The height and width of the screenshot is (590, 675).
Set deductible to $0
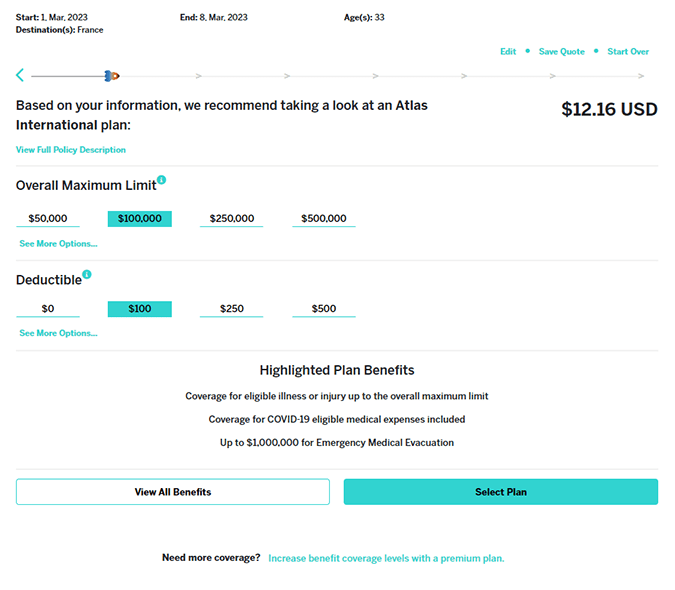tap(48, 309)
